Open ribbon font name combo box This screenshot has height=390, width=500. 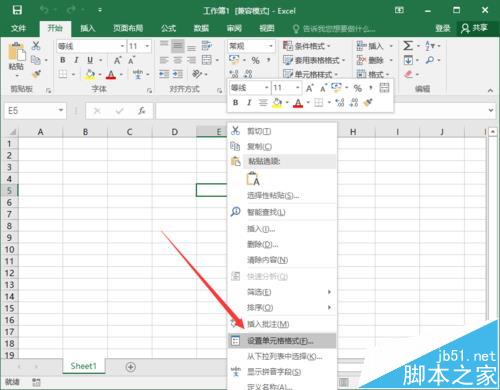(91, 46)
